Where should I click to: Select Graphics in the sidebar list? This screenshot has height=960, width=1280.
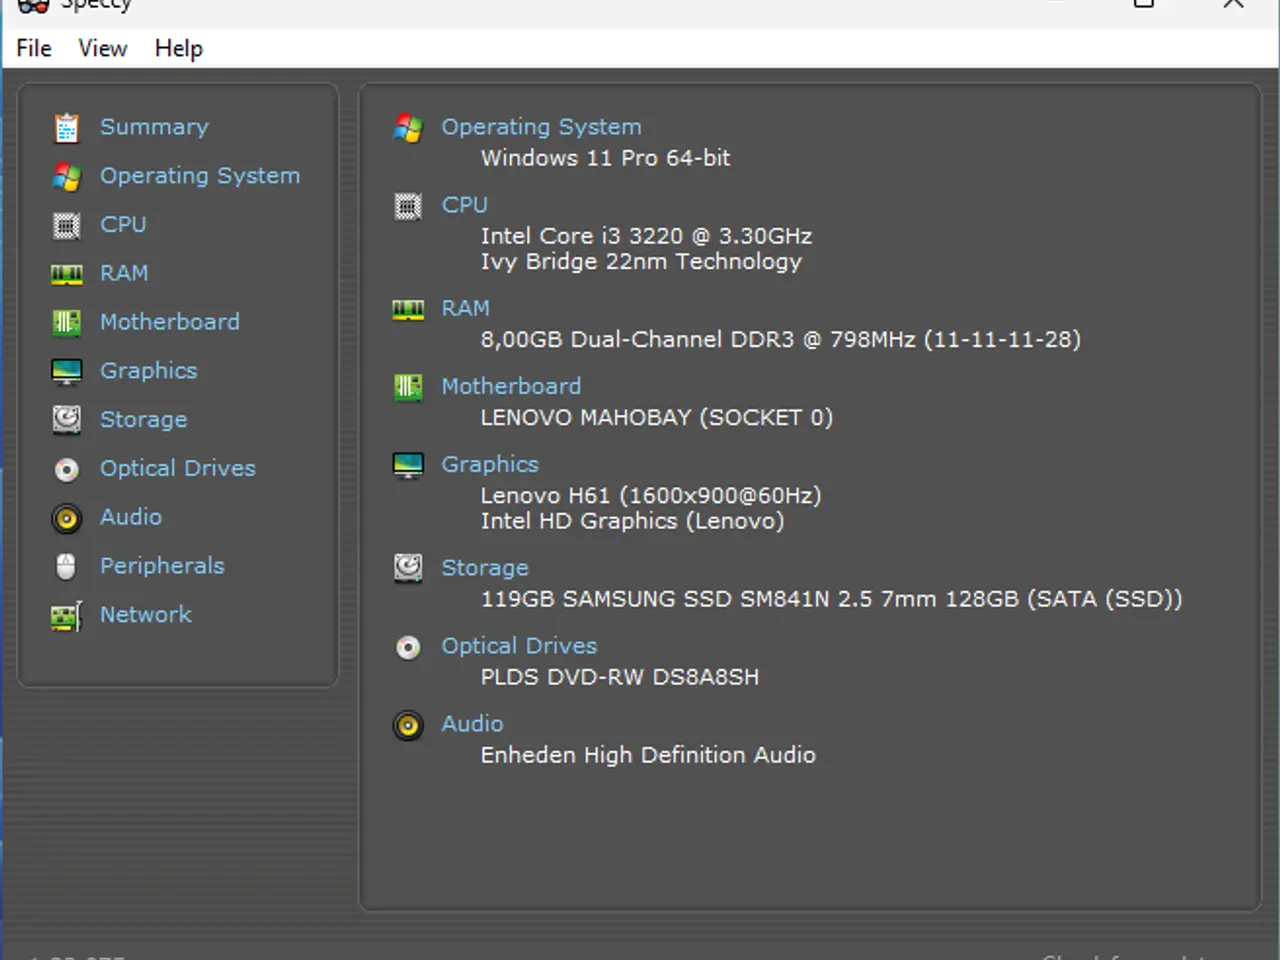(149, 371)
